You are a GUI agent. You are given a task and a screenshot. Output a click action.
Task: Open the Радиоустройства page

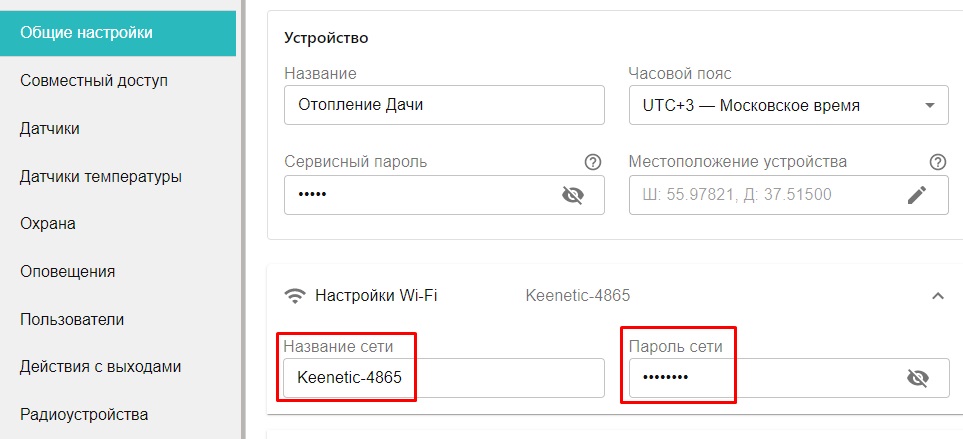(84, 415)
